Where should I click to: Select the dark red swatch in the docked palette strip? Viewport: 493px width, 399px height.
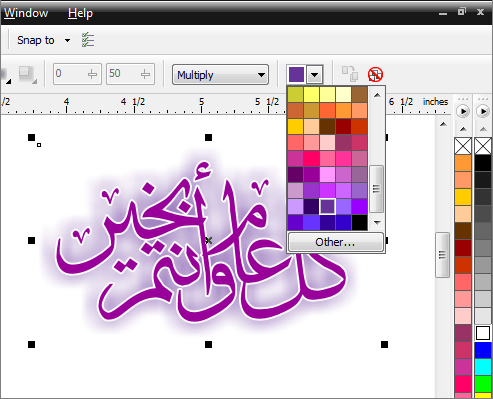pos(463,248)
